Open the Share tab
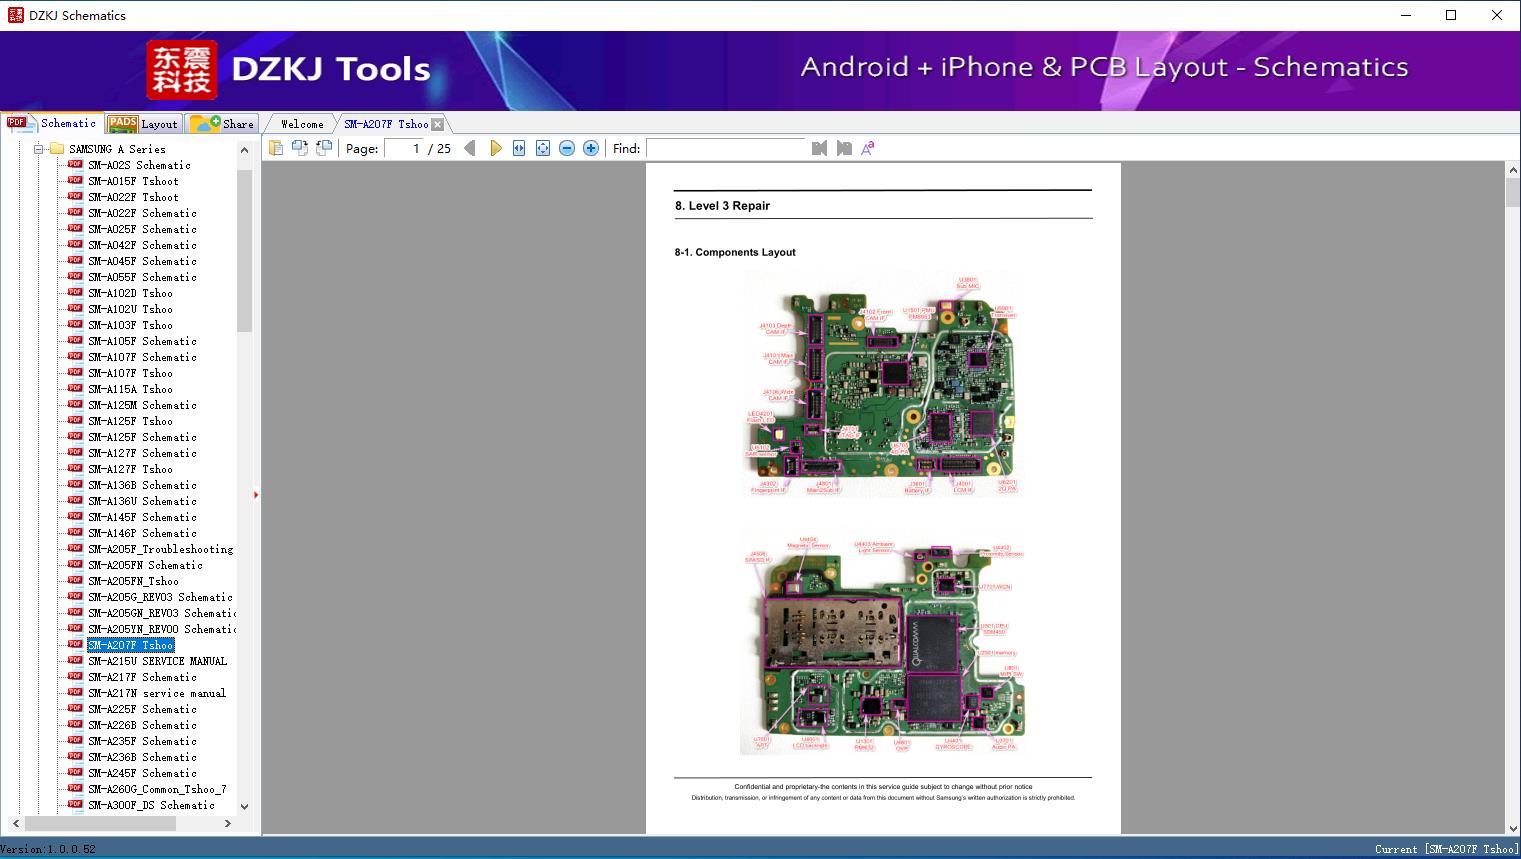 [222, 123]
